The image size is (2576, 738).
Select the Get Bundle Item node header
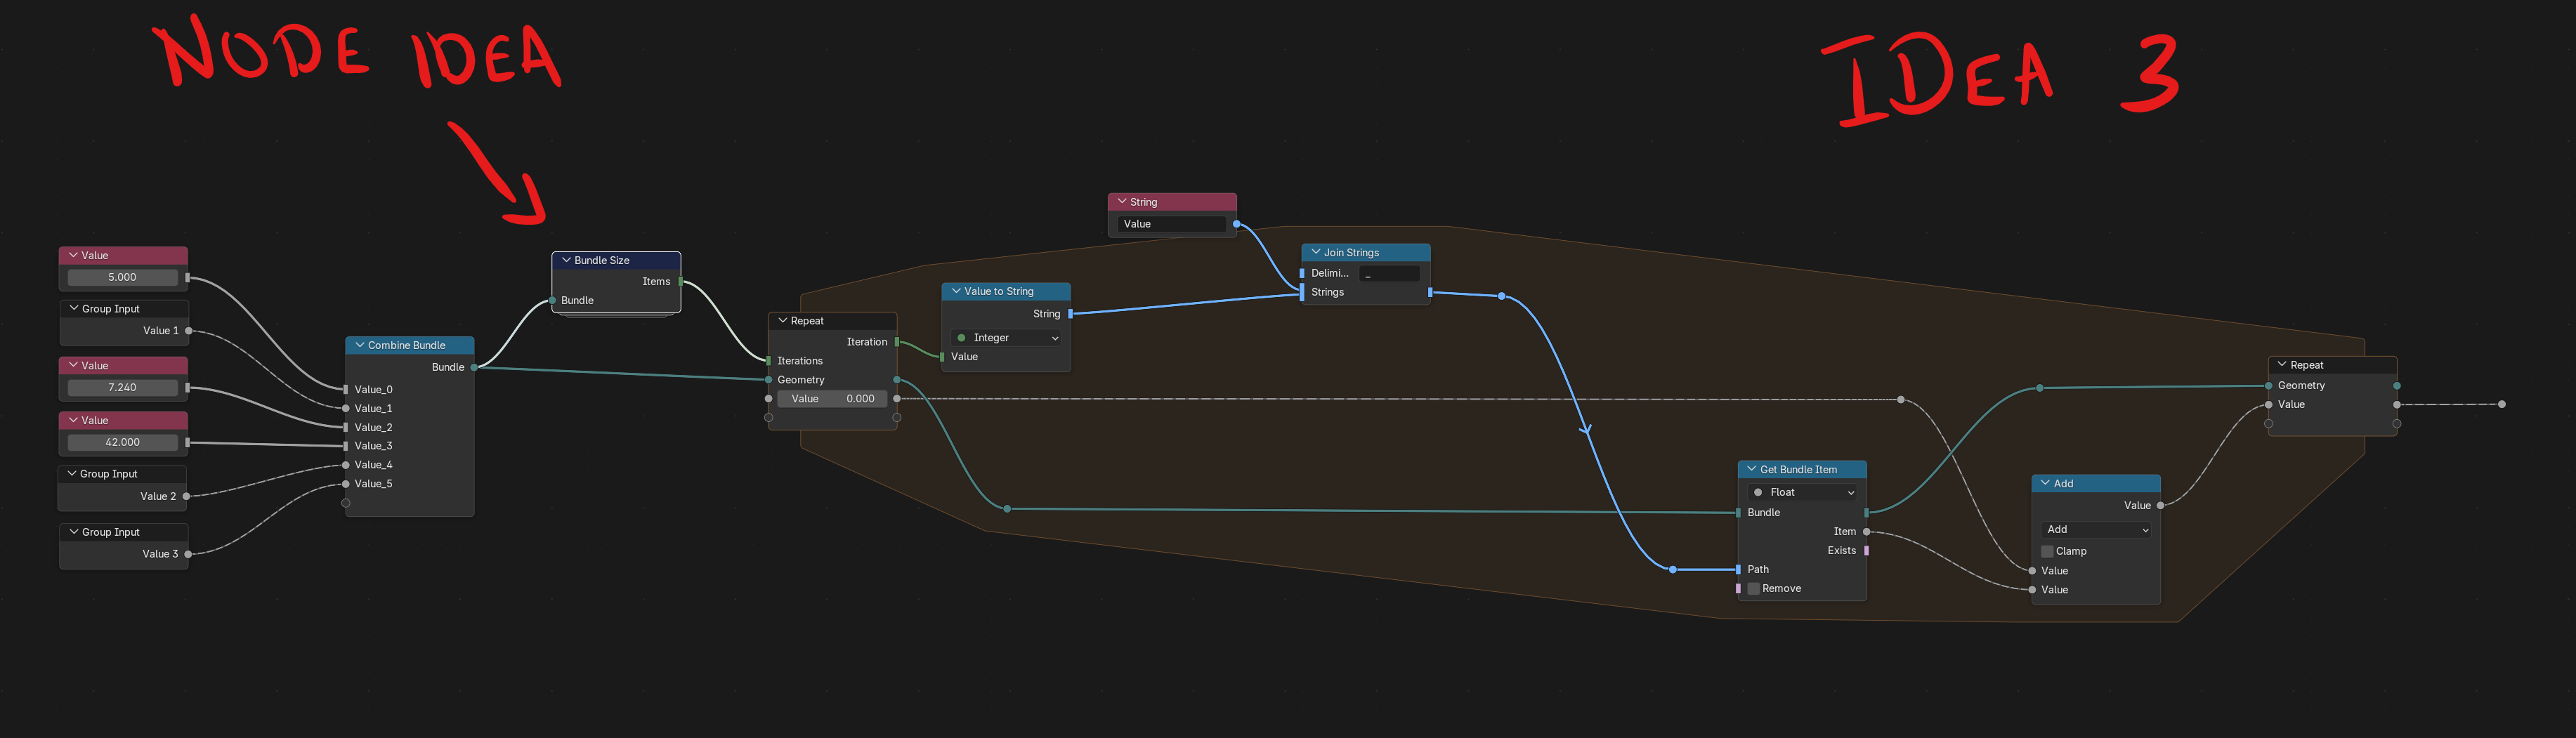tap(1802, 469)
